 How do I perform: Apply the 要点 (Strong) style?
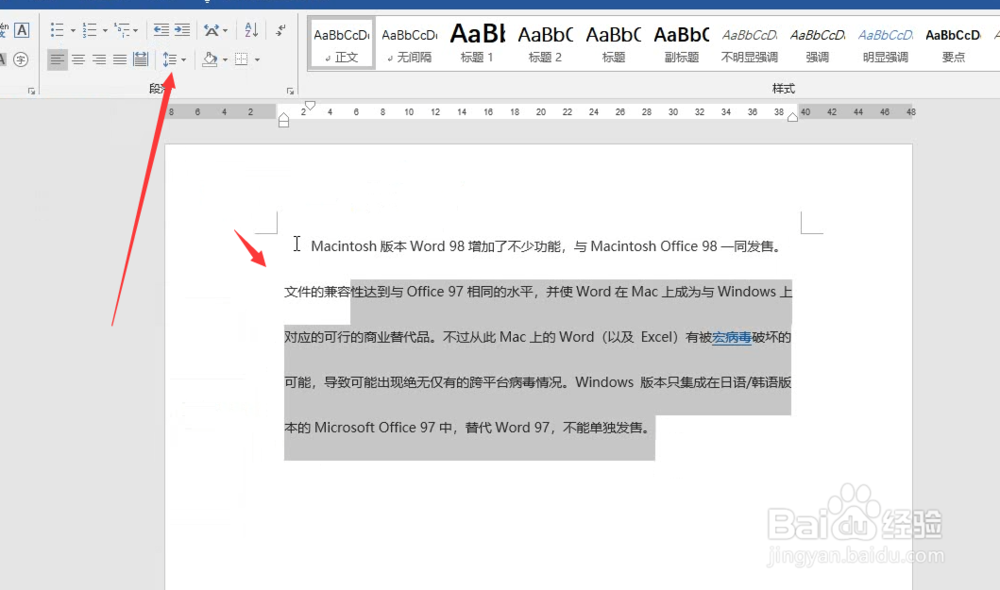tap(953, 43)
